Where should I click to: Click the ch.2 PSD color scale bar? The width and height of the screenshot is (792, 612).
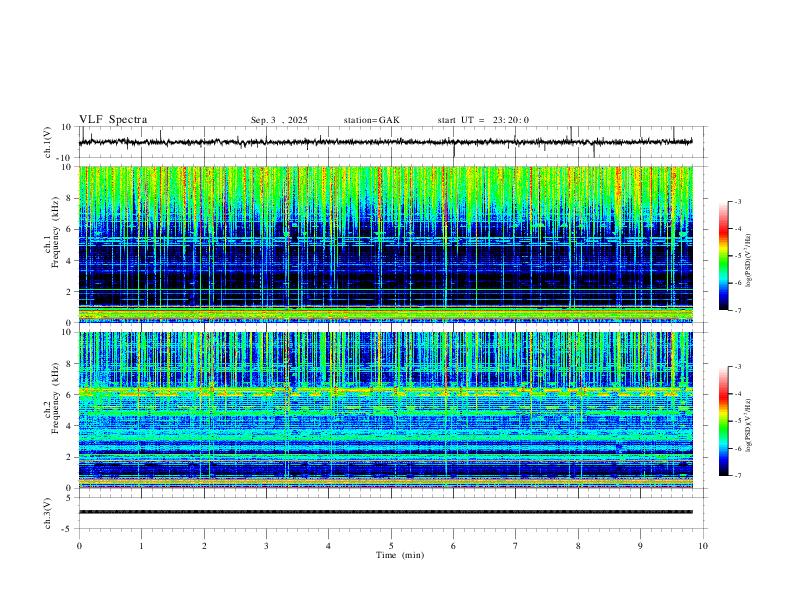723,421
